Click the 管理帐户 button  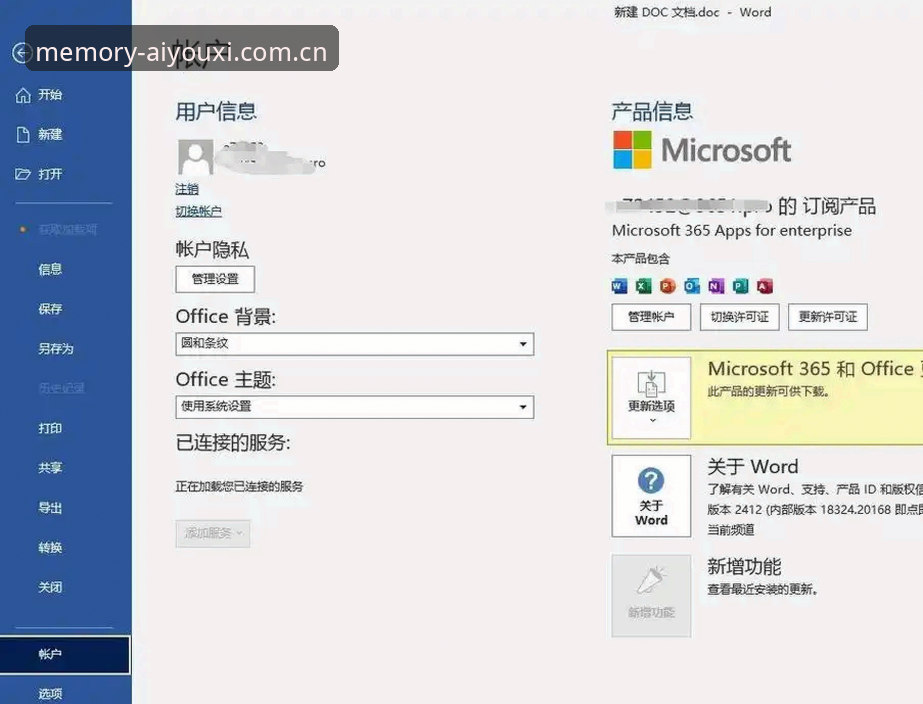651,317
